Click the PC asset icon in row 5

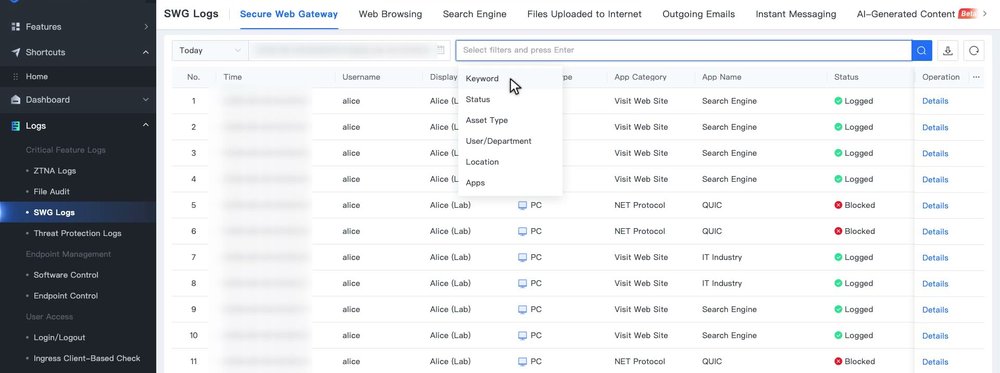(522, 205)
